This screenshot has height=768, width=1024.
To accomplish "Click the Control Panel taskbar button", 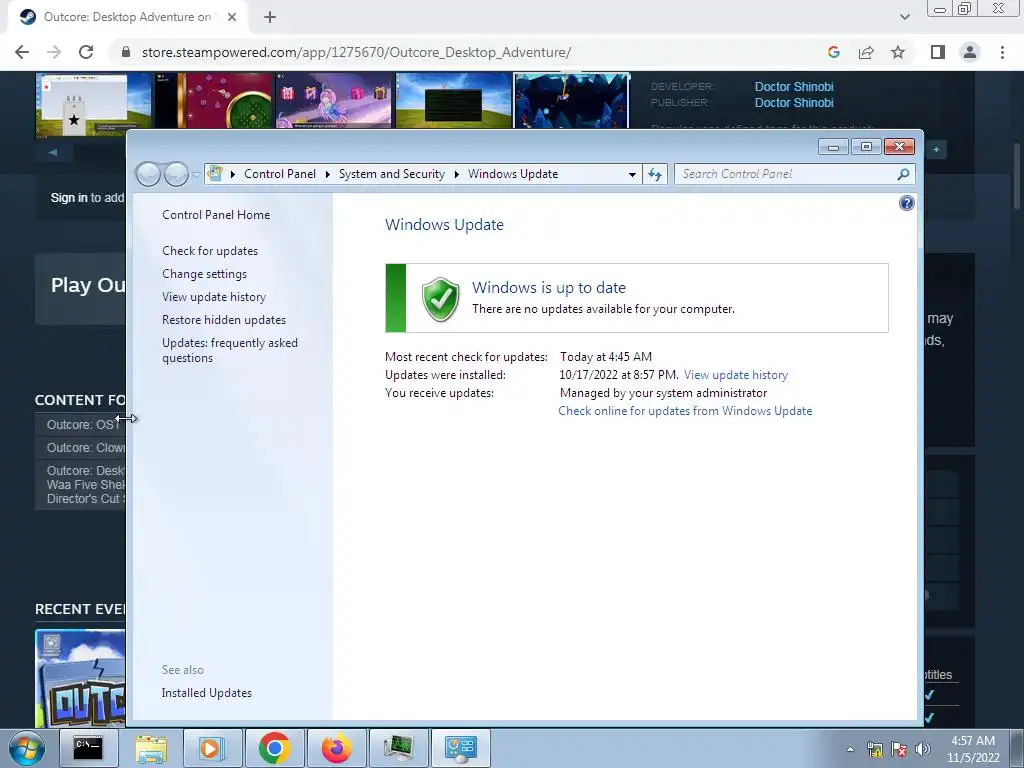I will pos(460,748).
